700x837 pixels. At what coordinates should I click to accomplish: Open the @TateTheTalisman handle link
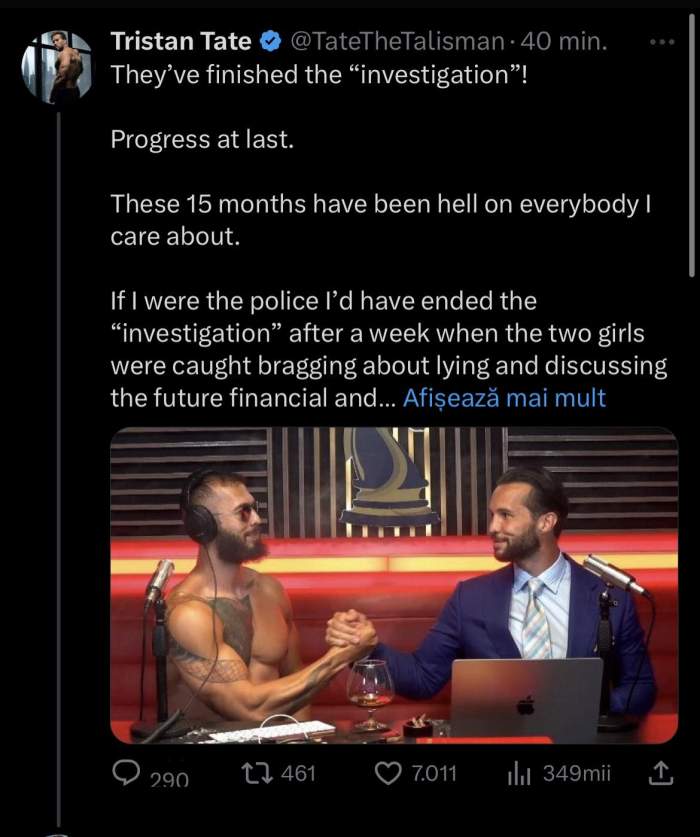point(397,41)
